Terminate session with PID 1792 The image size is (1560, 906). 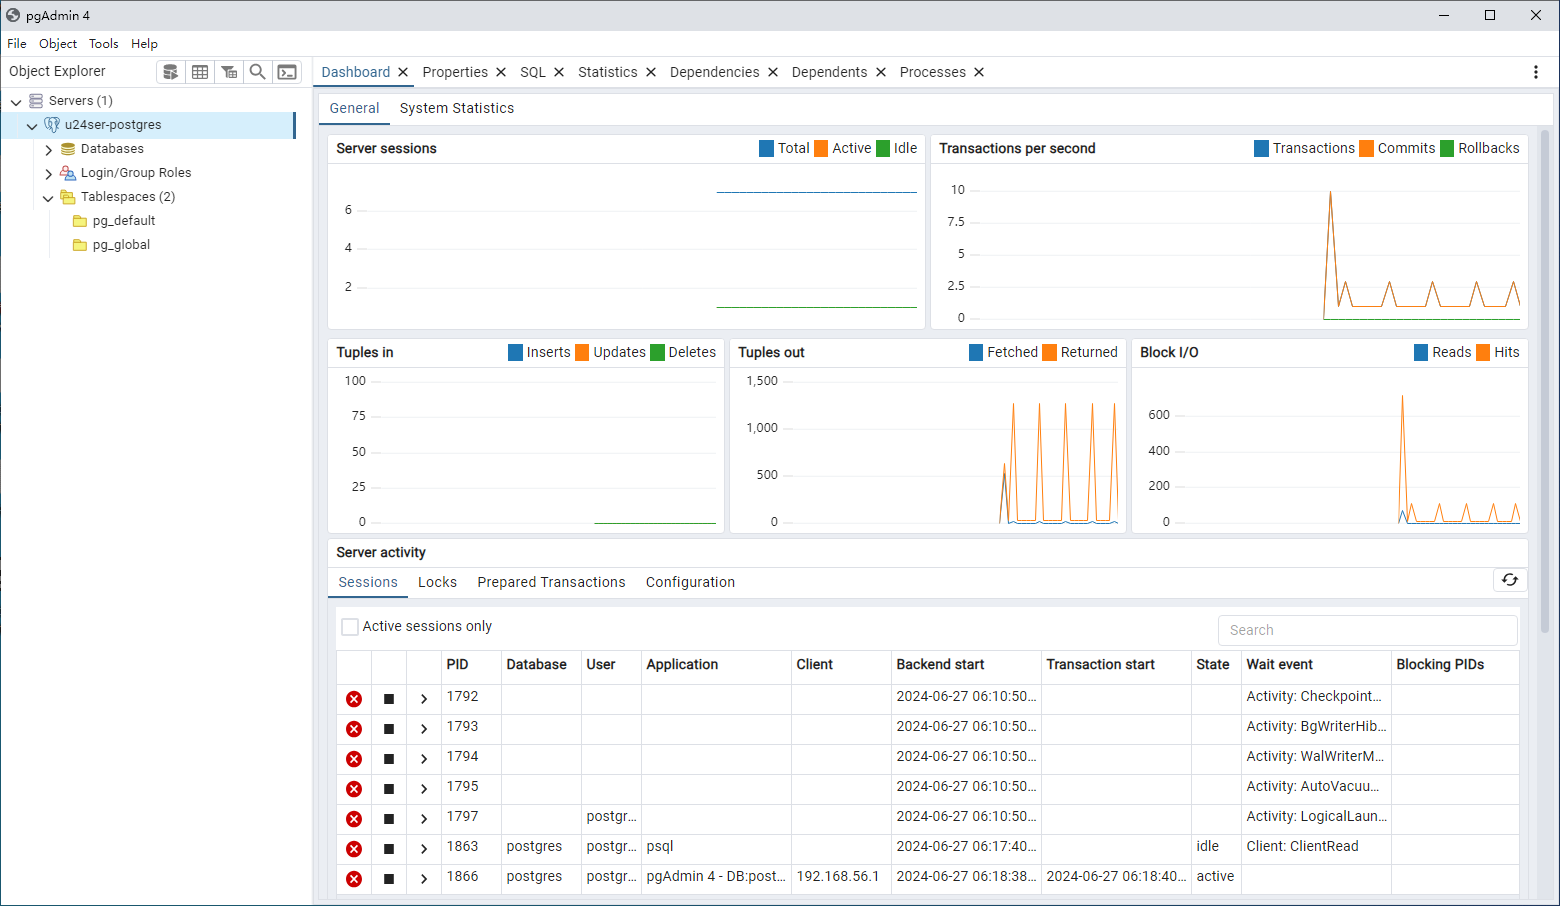point(354,699)
